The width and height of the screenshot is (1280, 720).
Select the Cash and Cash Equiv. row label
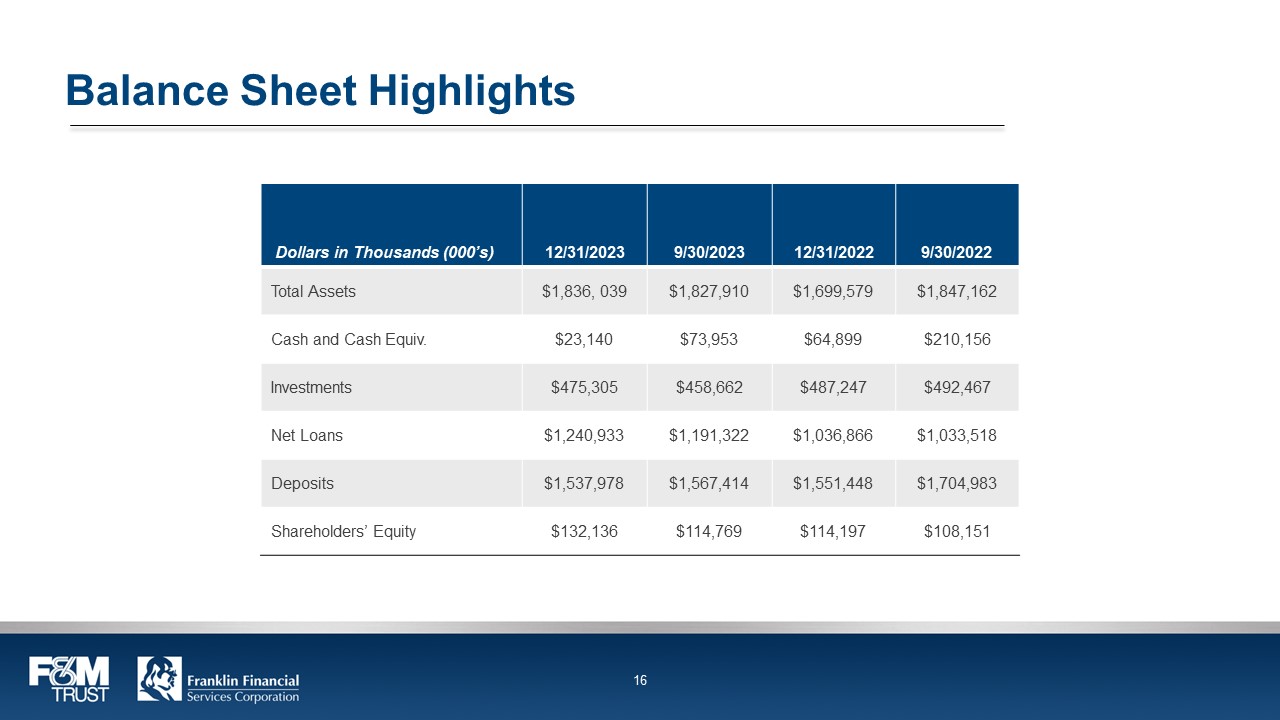(349, 340)
